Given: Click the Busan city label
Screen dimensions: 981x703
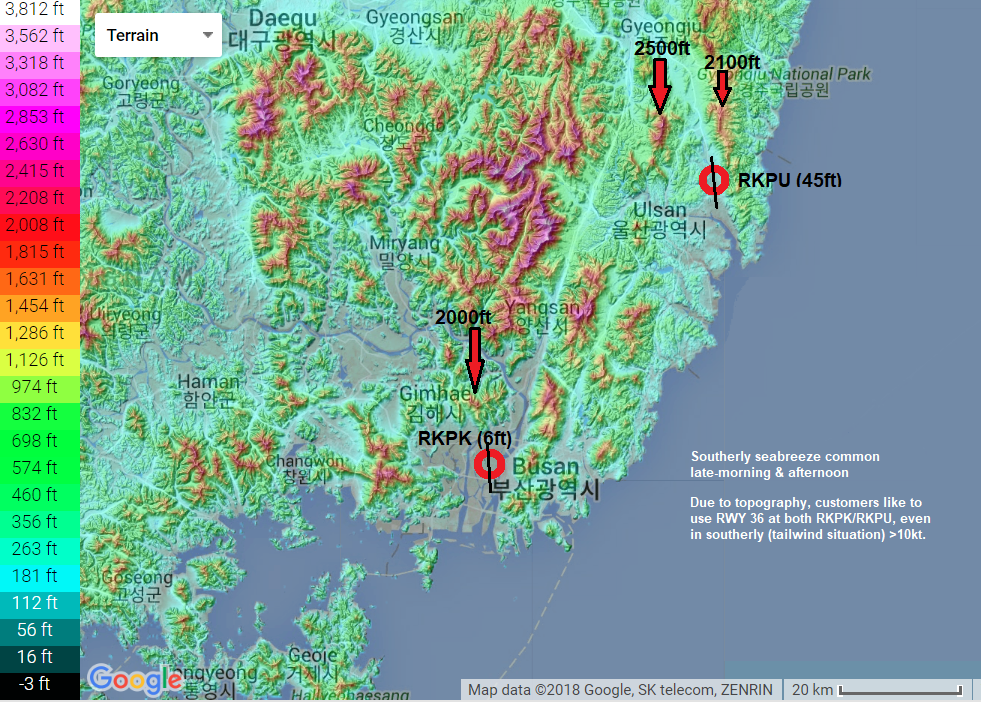Looking at the screenshot, I should point(546,467).
